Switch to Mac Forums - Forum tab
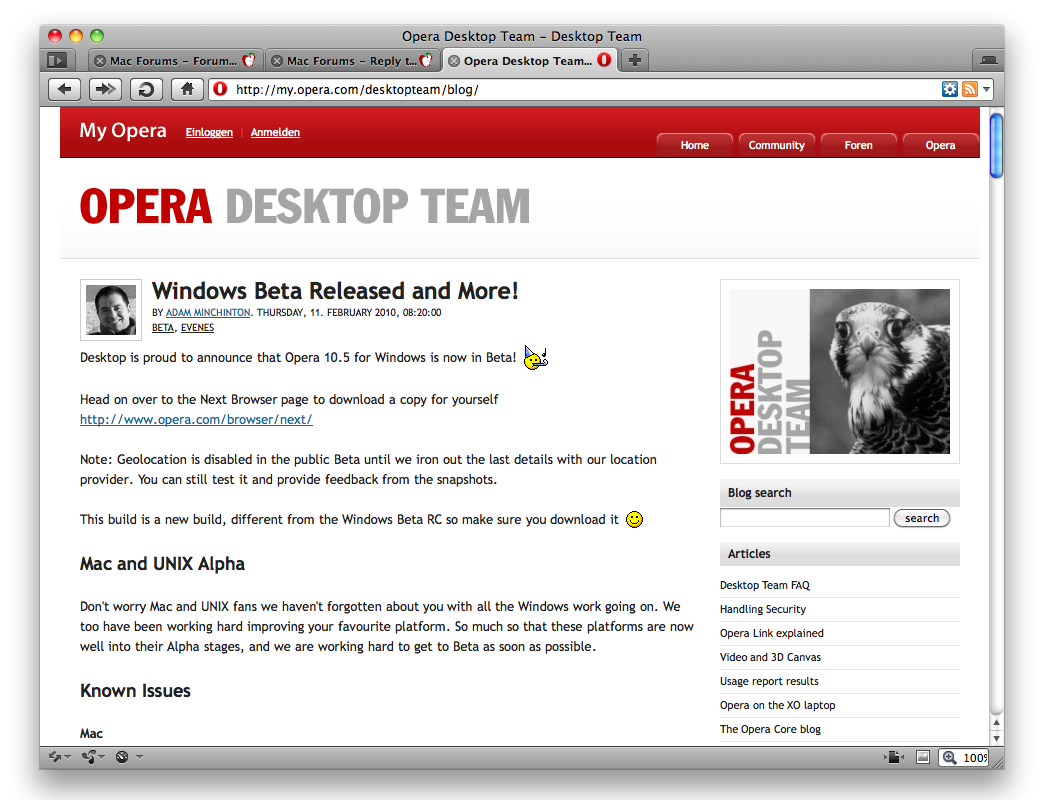Screen dimensions: 1044x800 point(176,61)
